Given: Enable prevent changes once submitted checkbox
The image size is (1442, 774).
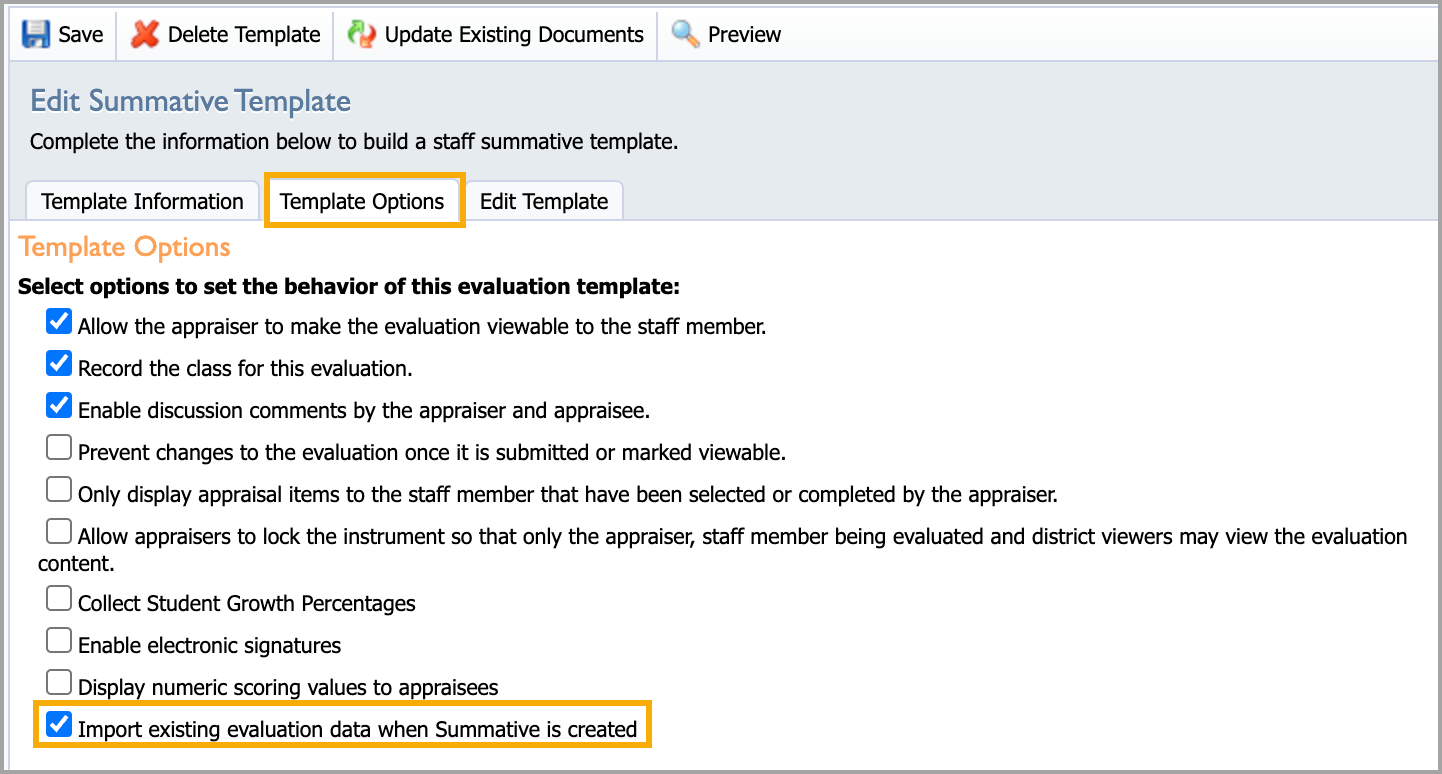Looking at the screenshot, I should 60,447.
